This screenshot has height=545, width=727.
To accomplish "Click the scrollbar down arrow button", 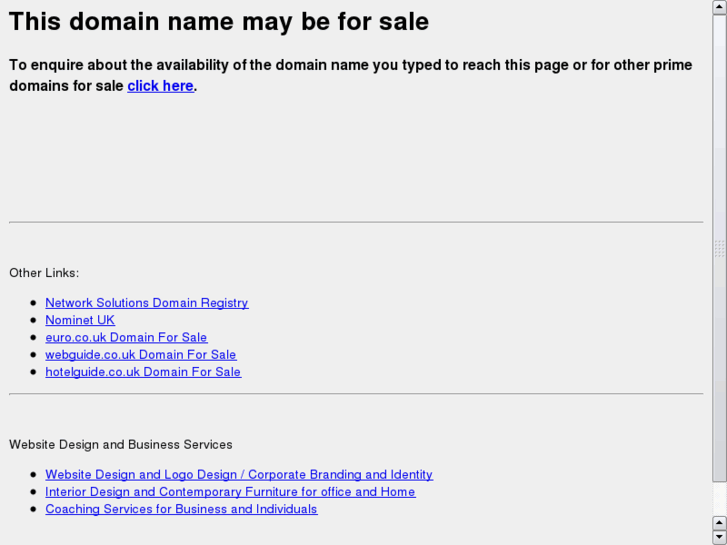I will tap(719, 538).
